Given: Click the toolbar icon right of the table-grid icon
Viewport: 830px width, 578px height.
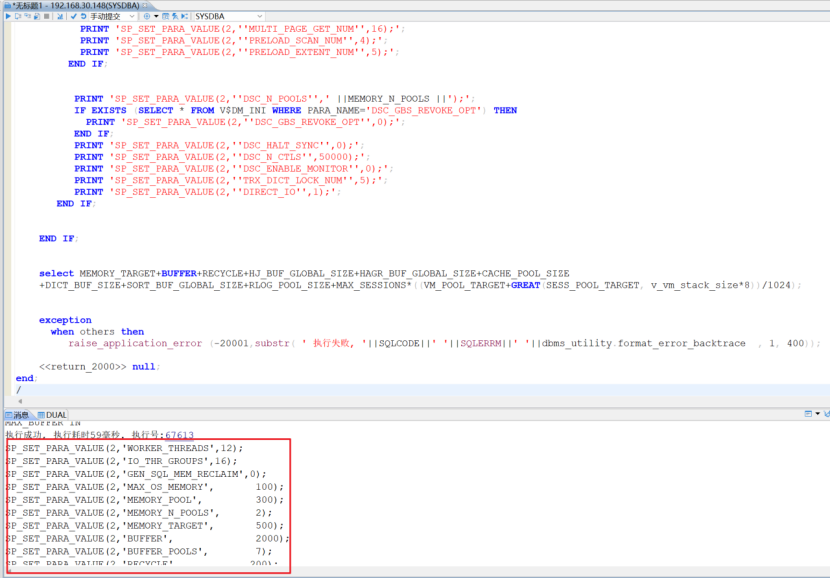Looking at the screenshot, I should 175,16.
